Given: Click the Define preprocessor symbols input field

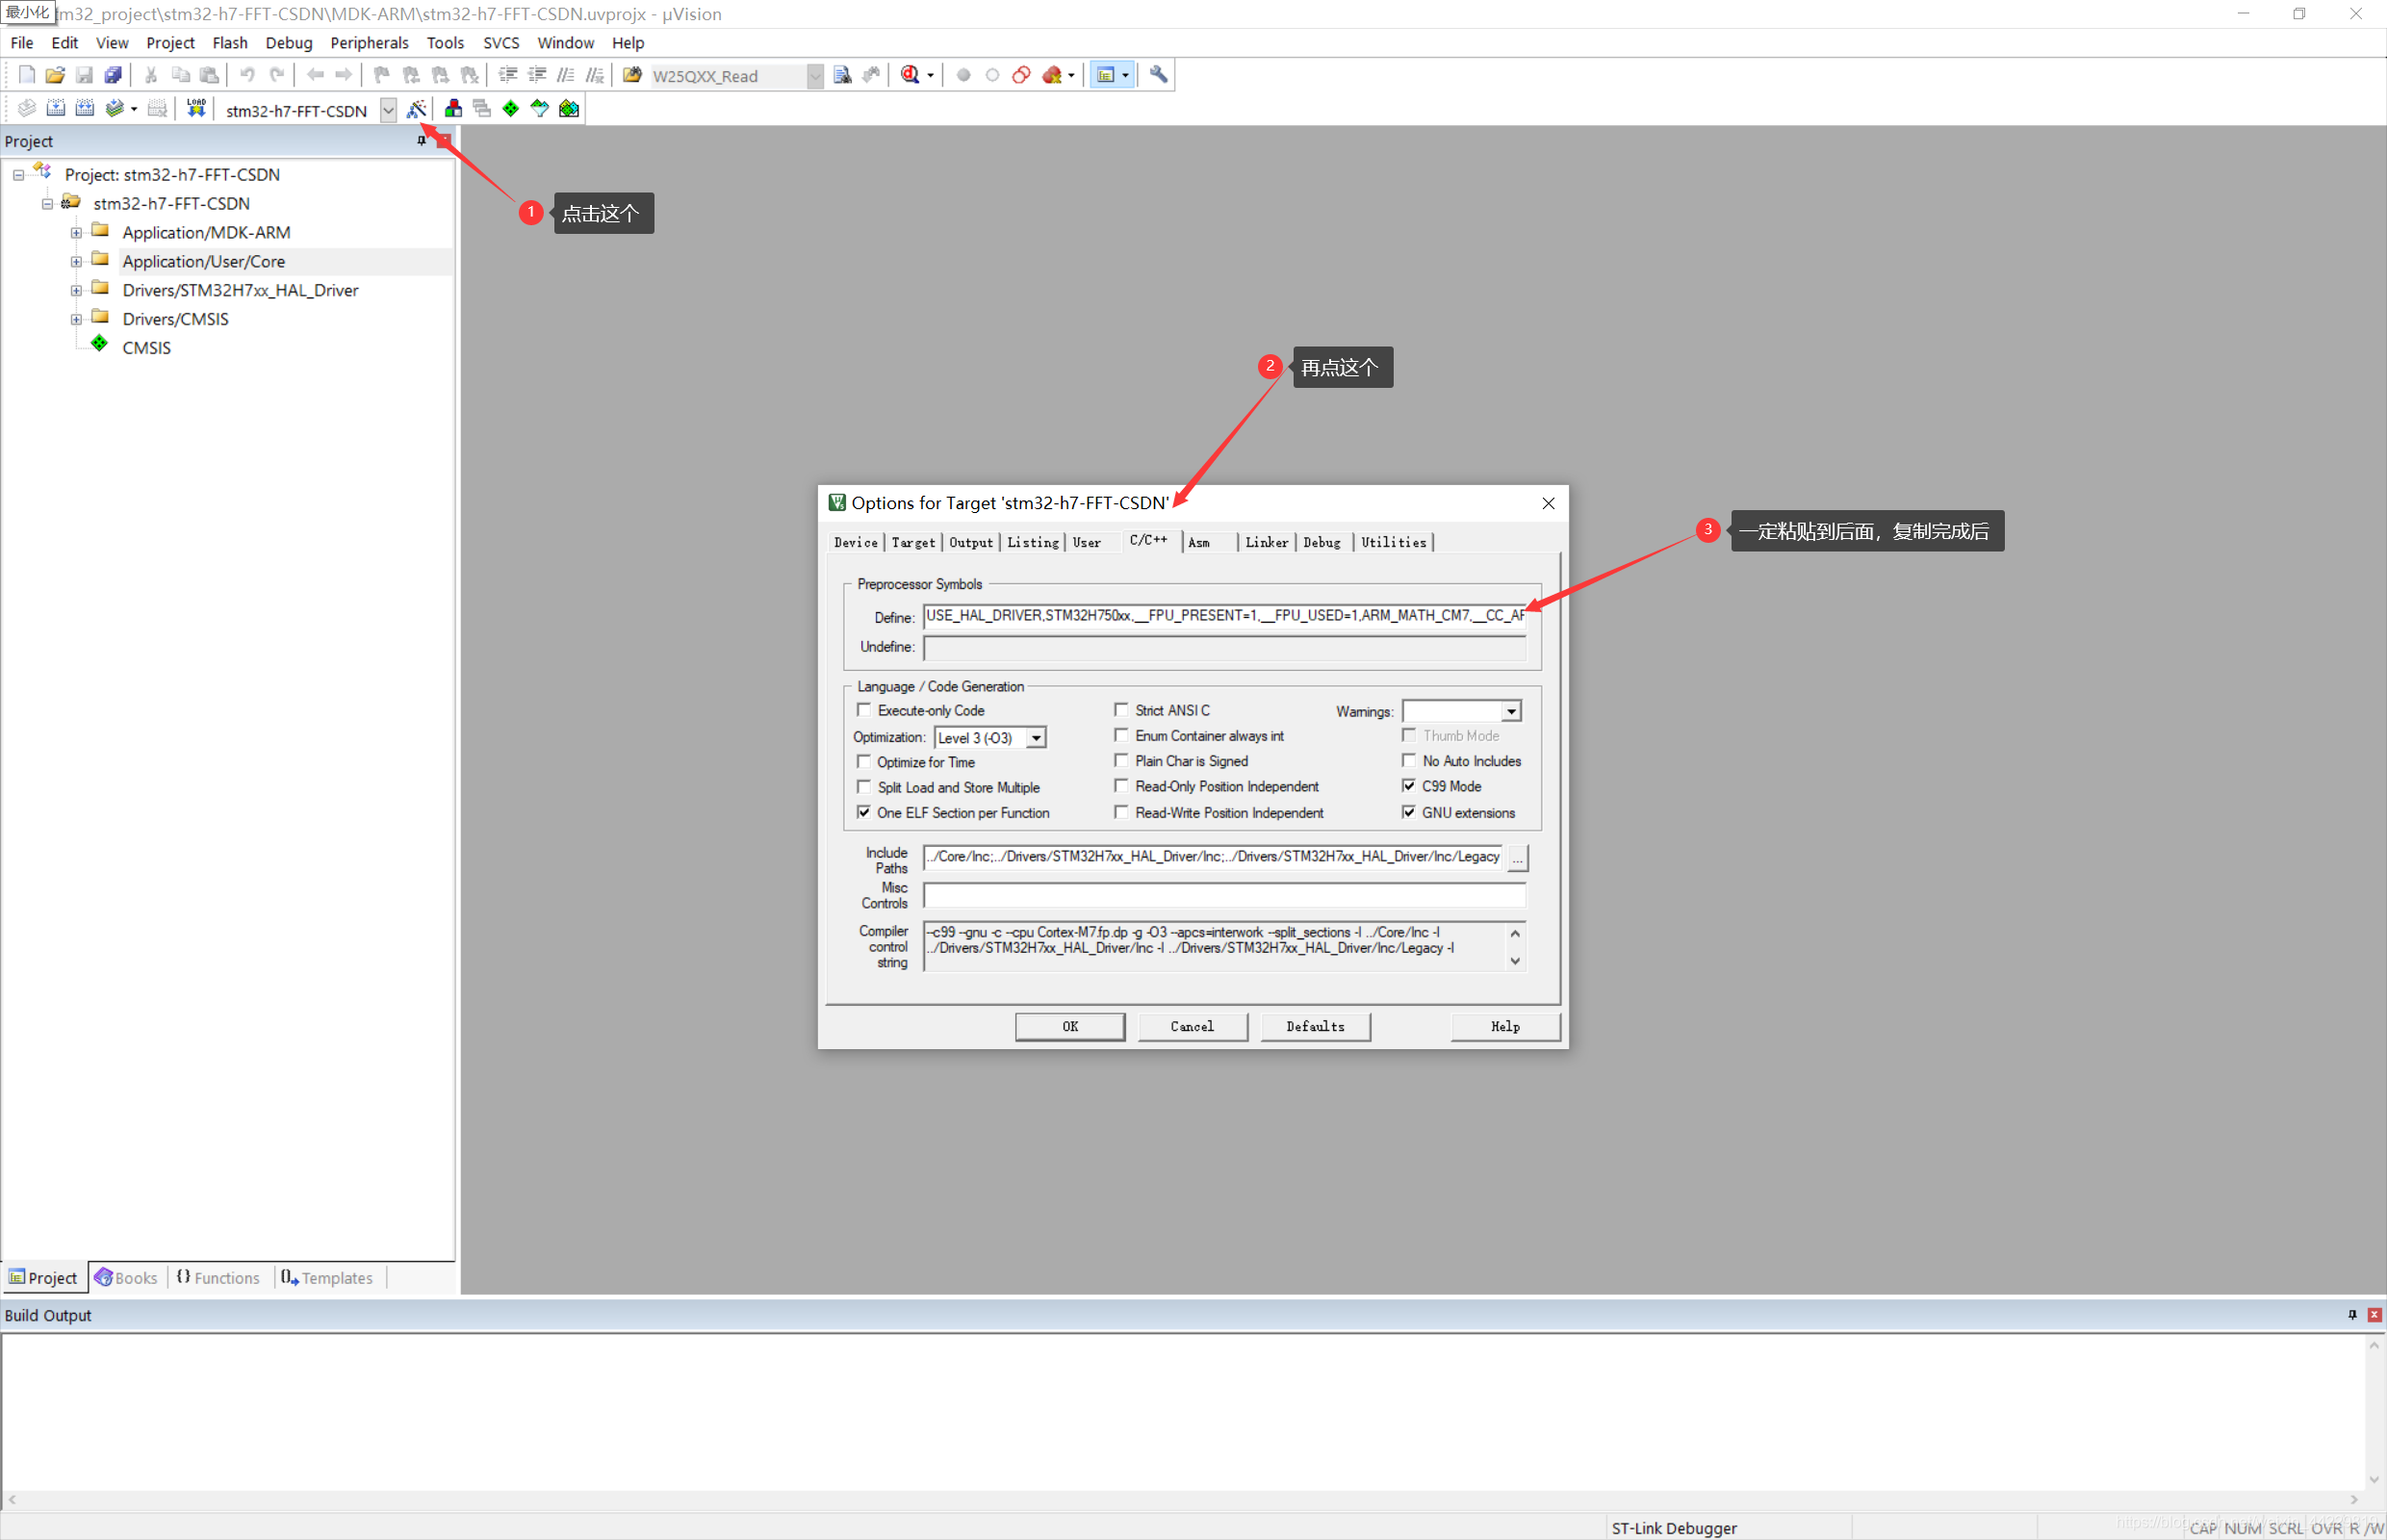Looking at the screenshot, I should coord(1228,614).
